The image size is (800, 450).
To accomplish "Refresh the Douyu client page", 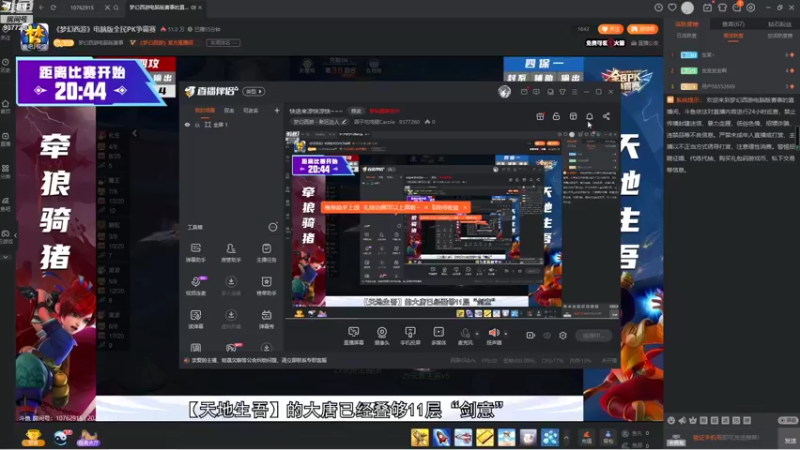I will coord(54,8).
